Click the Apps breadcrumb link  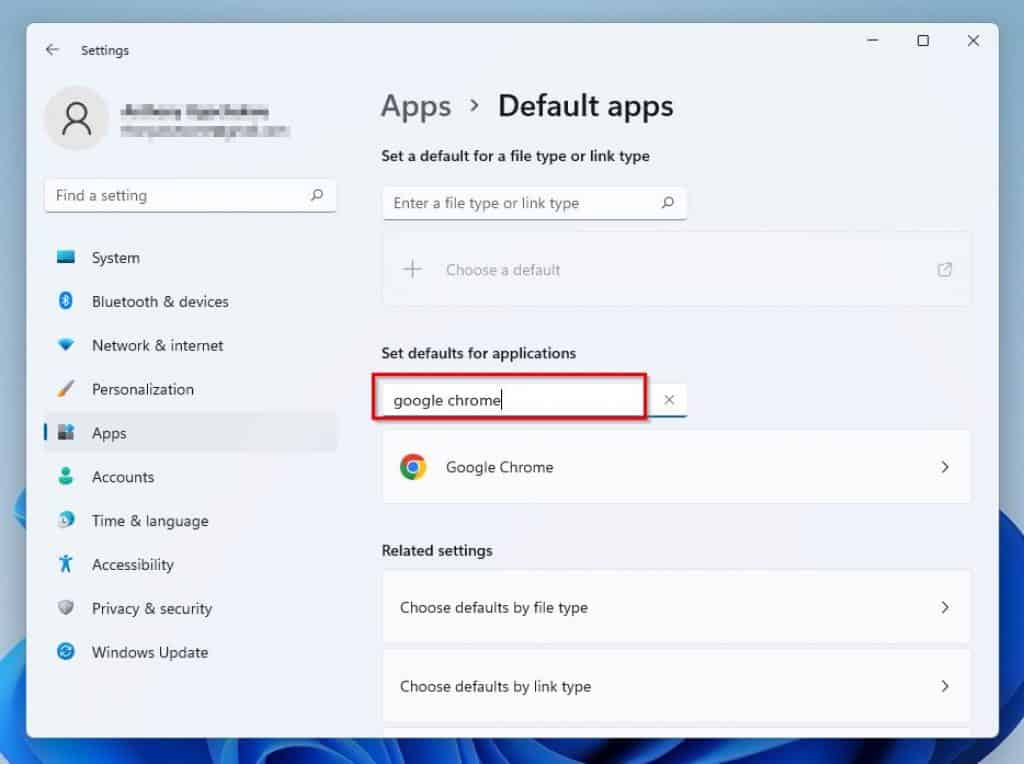(416, 106)
